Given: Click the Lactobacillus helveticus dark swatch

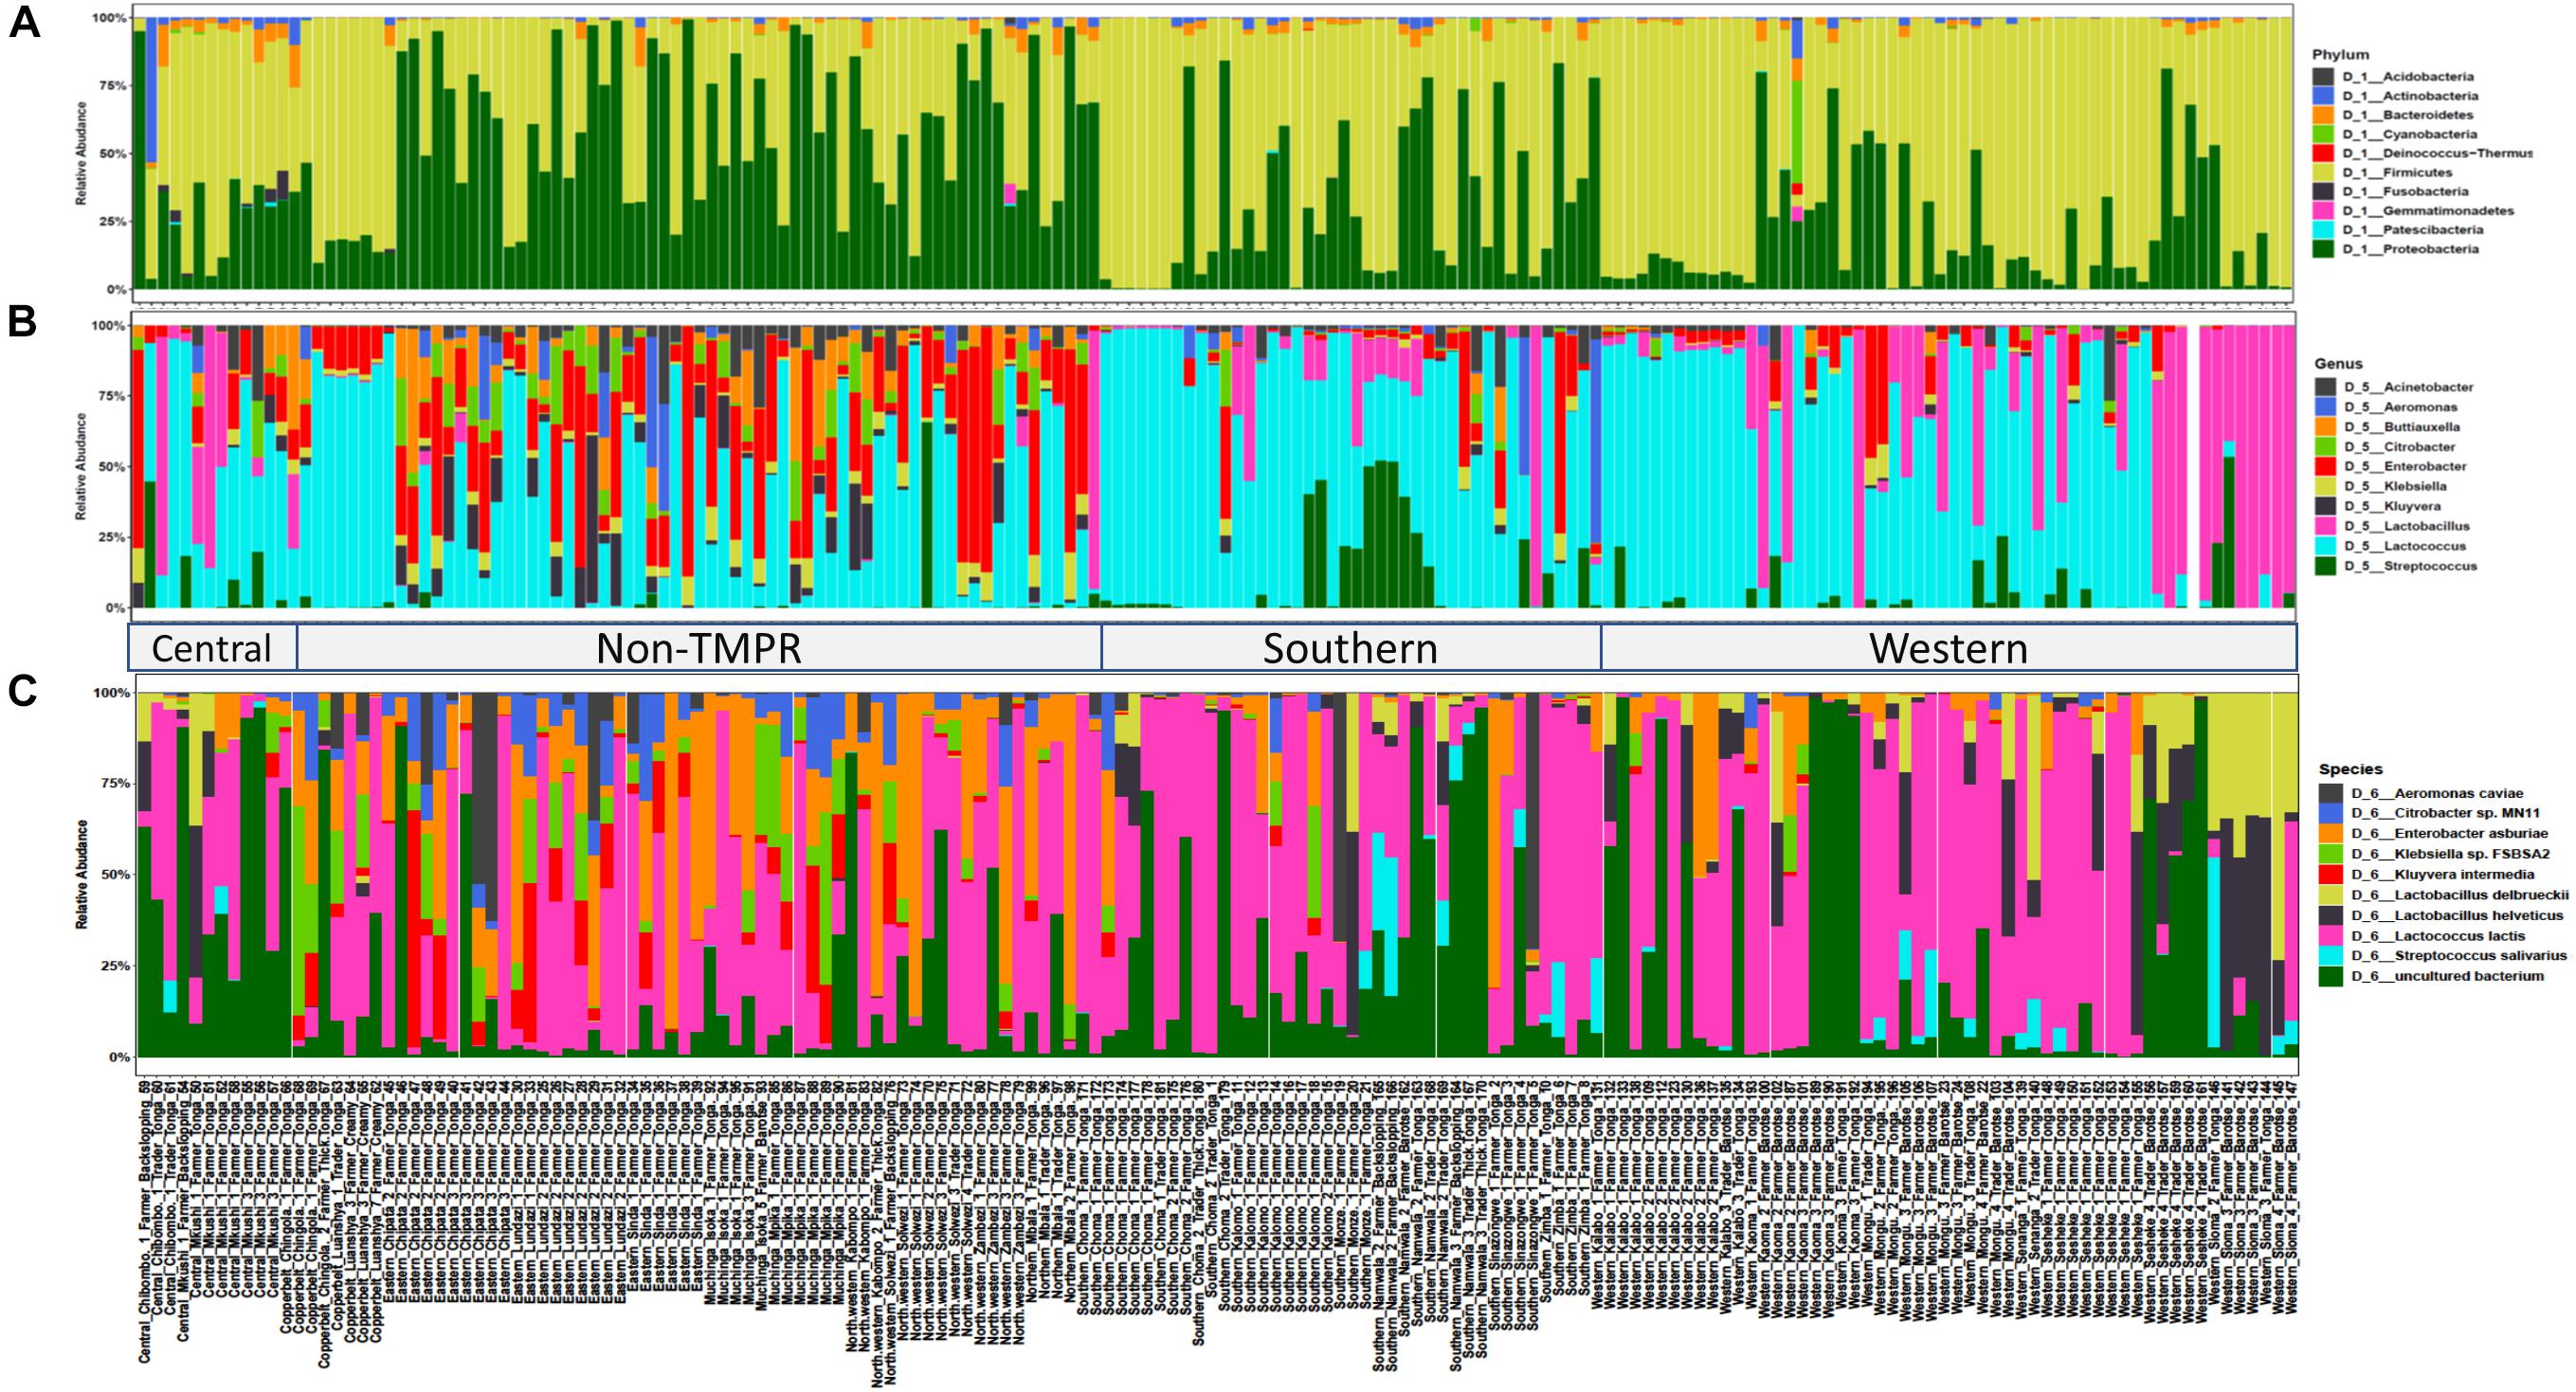Looking at the screenshot, I should coord(2331,915).
